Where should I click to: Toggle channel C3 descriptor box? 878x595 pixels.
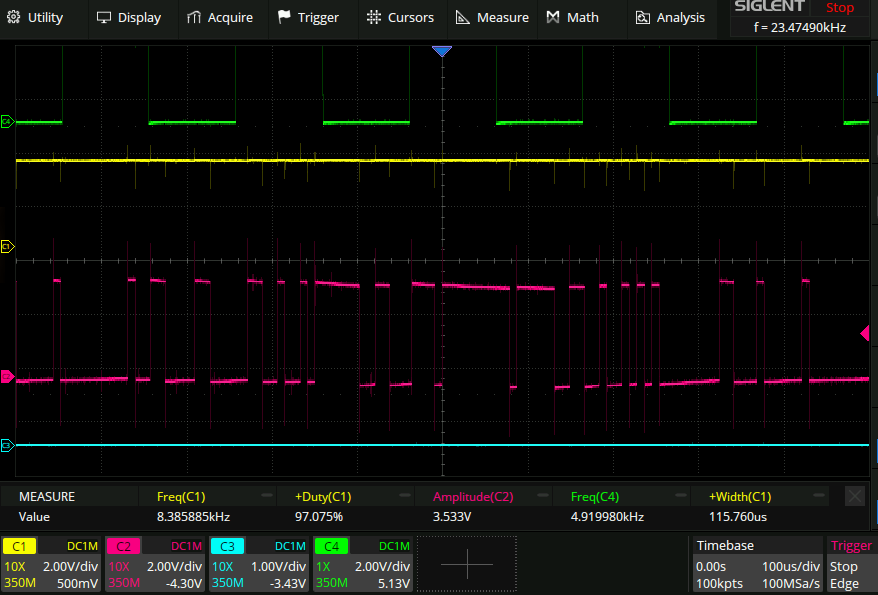coord(258,564)
